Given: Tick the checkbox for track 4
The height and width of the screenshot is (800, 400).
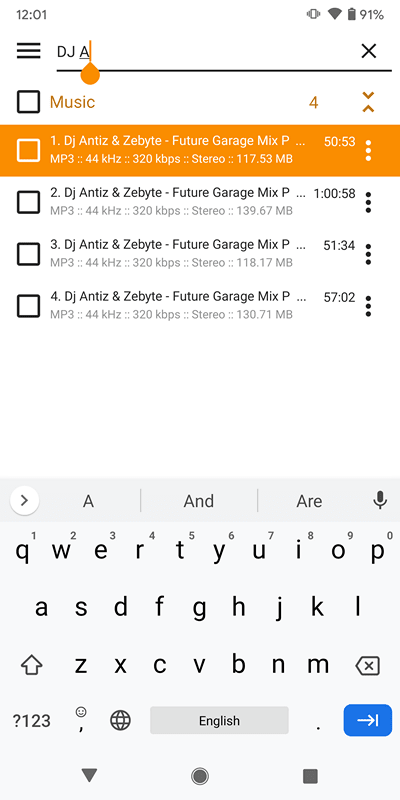Looking at the screenshot, I should 29,306.
